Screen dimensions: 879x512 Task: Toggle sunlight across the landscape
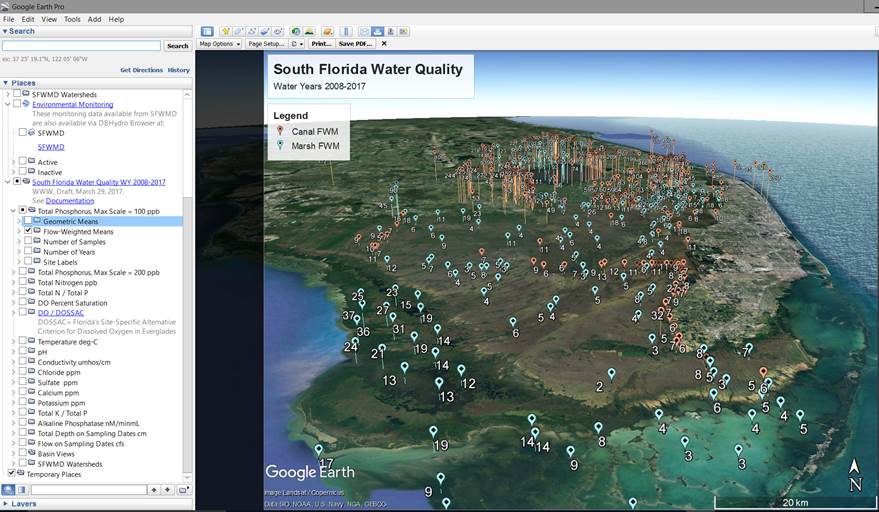click(x=309, y=31)
